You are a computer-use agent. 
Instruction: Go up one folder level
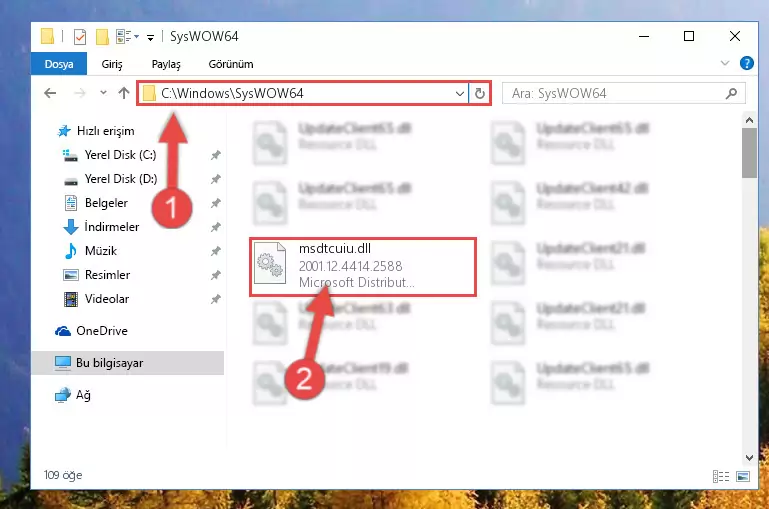(124, 93)
